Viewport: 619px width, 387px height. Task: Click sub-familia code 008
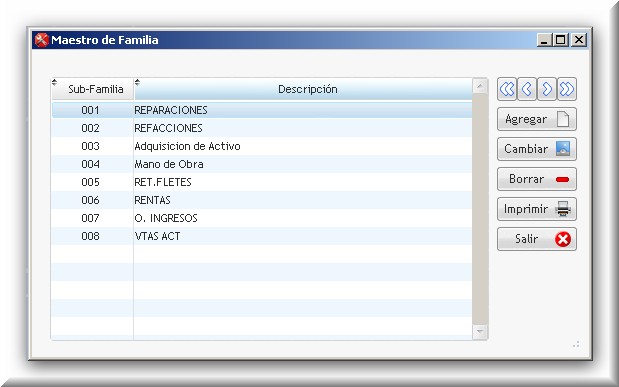90,236
